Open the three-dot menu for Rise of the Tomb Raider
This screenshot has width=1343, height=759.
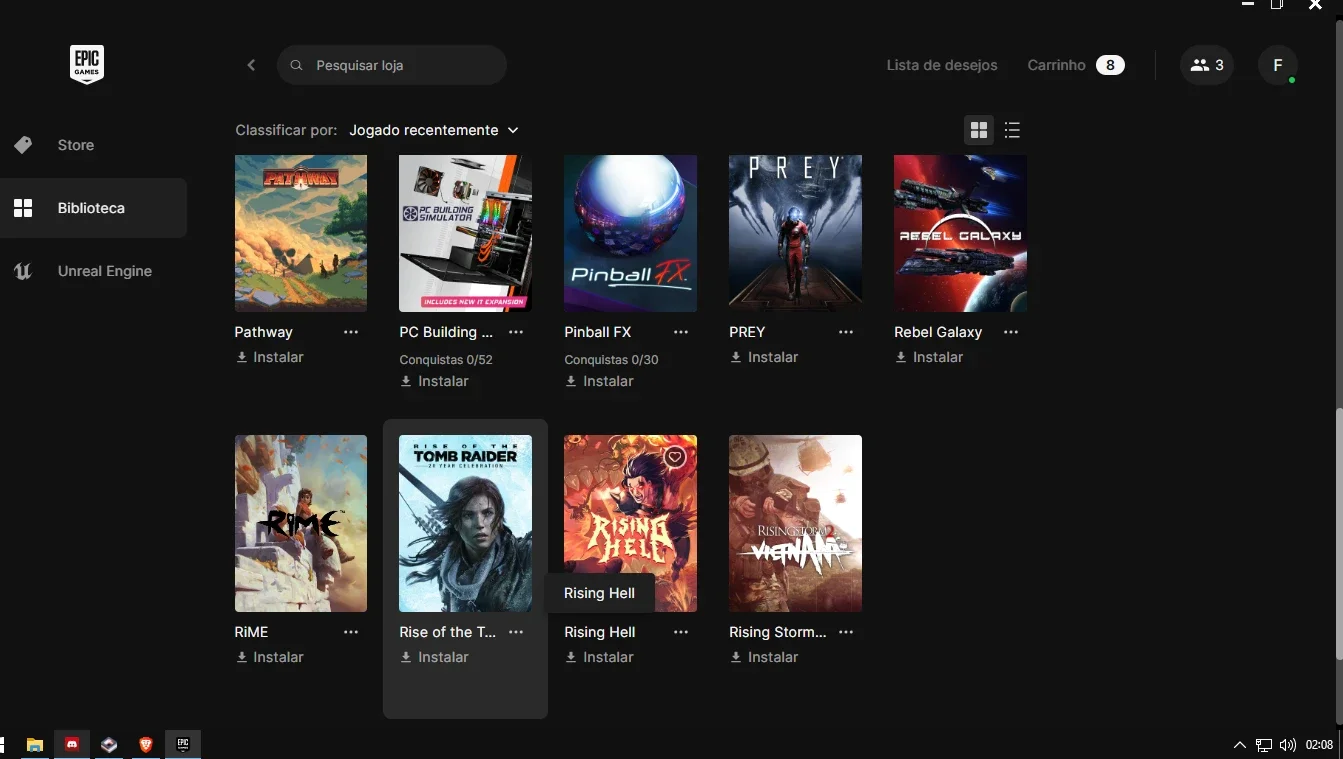516,632
